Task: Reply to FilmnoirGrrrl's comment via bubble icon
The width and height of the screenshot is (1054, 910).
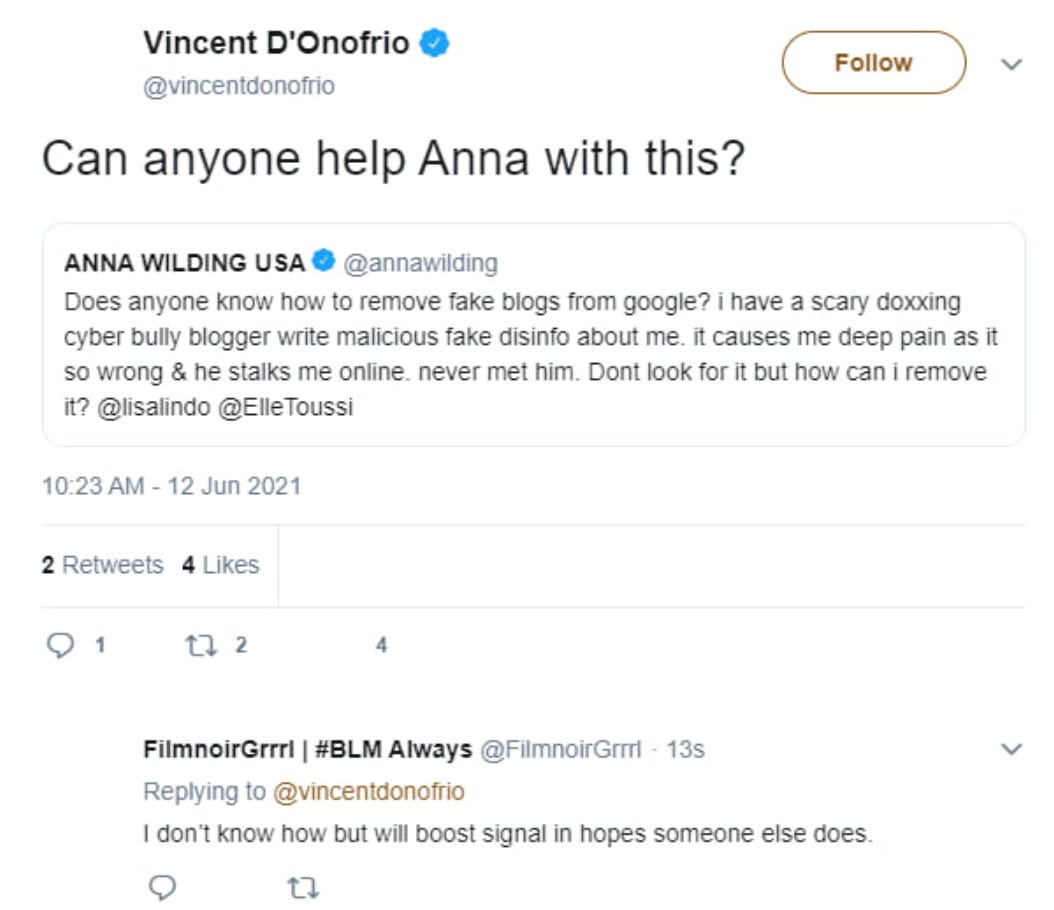Action: click(x=162, y=888)
